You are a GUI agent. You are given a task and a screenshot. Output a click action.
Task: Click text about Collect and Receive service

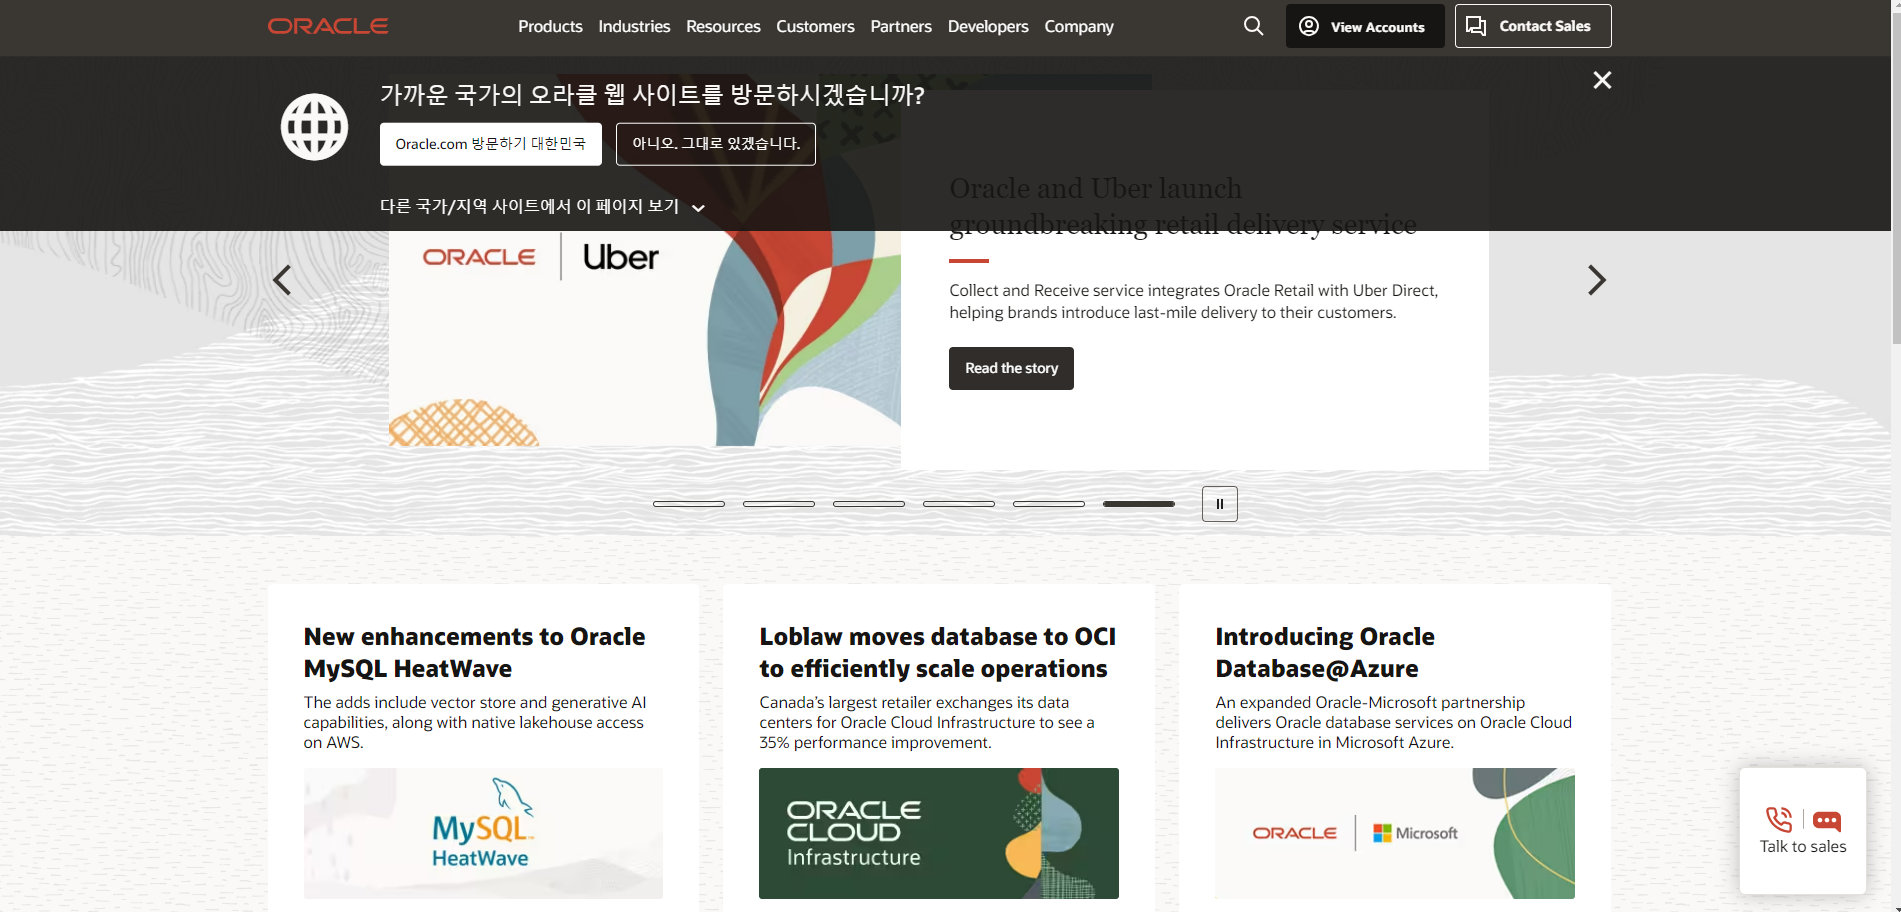pos(1193,301)
